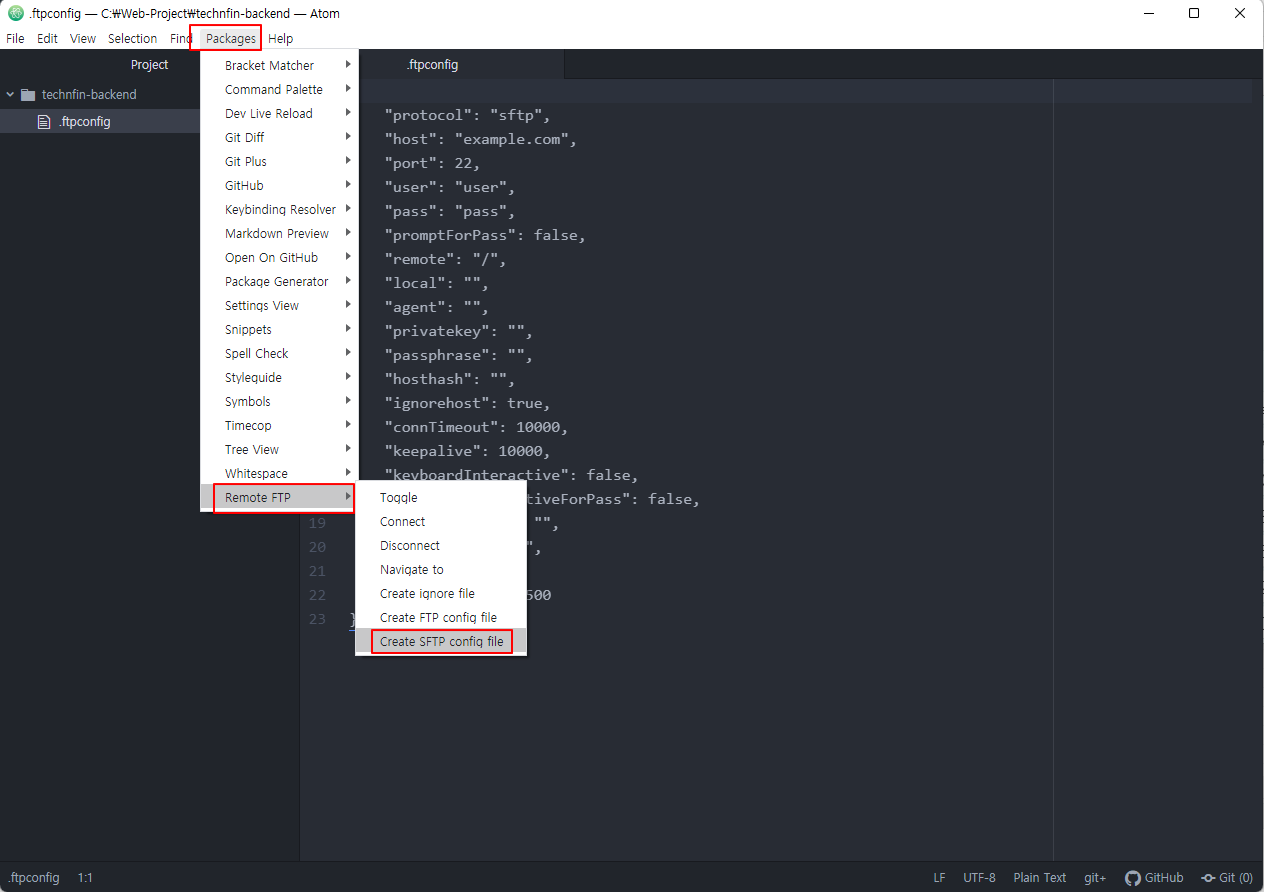The image size is (1264, 892).
Task: Click the 1:1 cursor position indicator
Action: tap(85, 877)
